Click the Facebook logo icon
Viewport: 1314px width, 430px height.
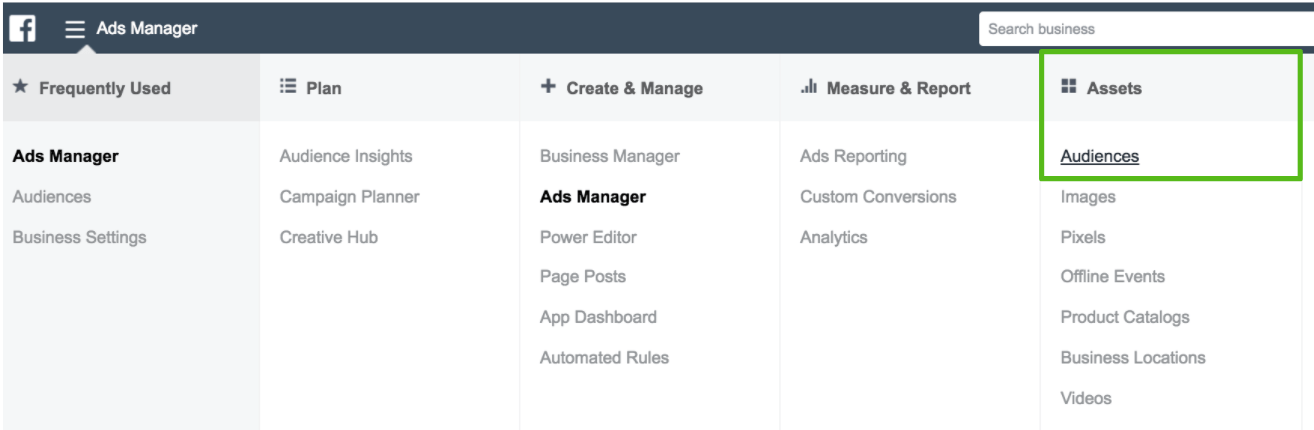22,28
